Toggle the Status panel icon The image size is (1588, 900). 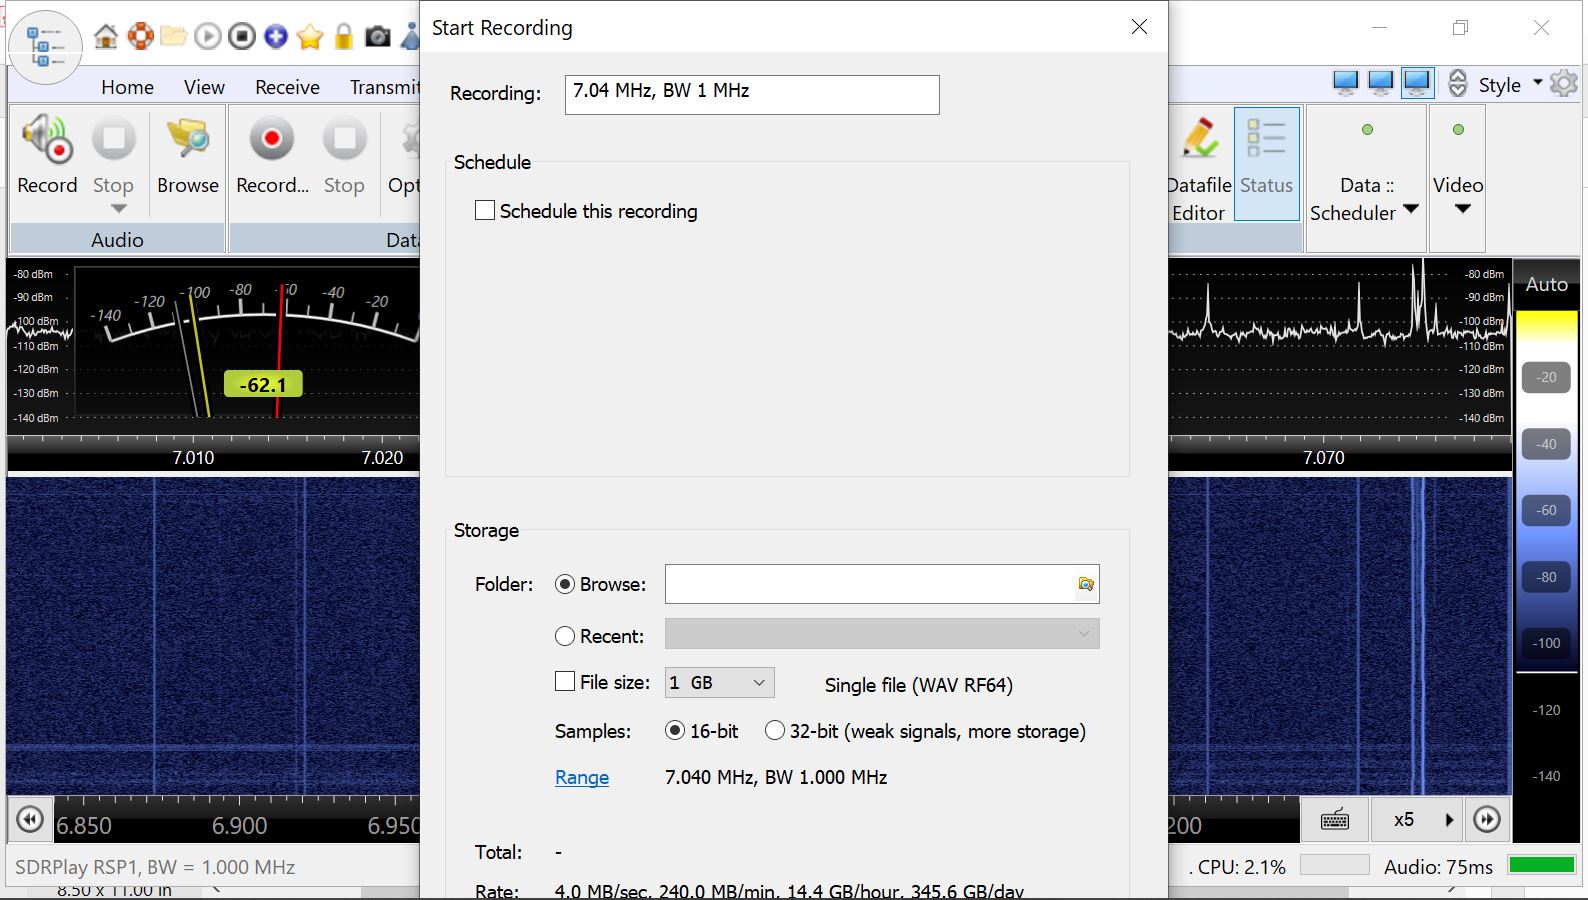(x=1266, y=140)
